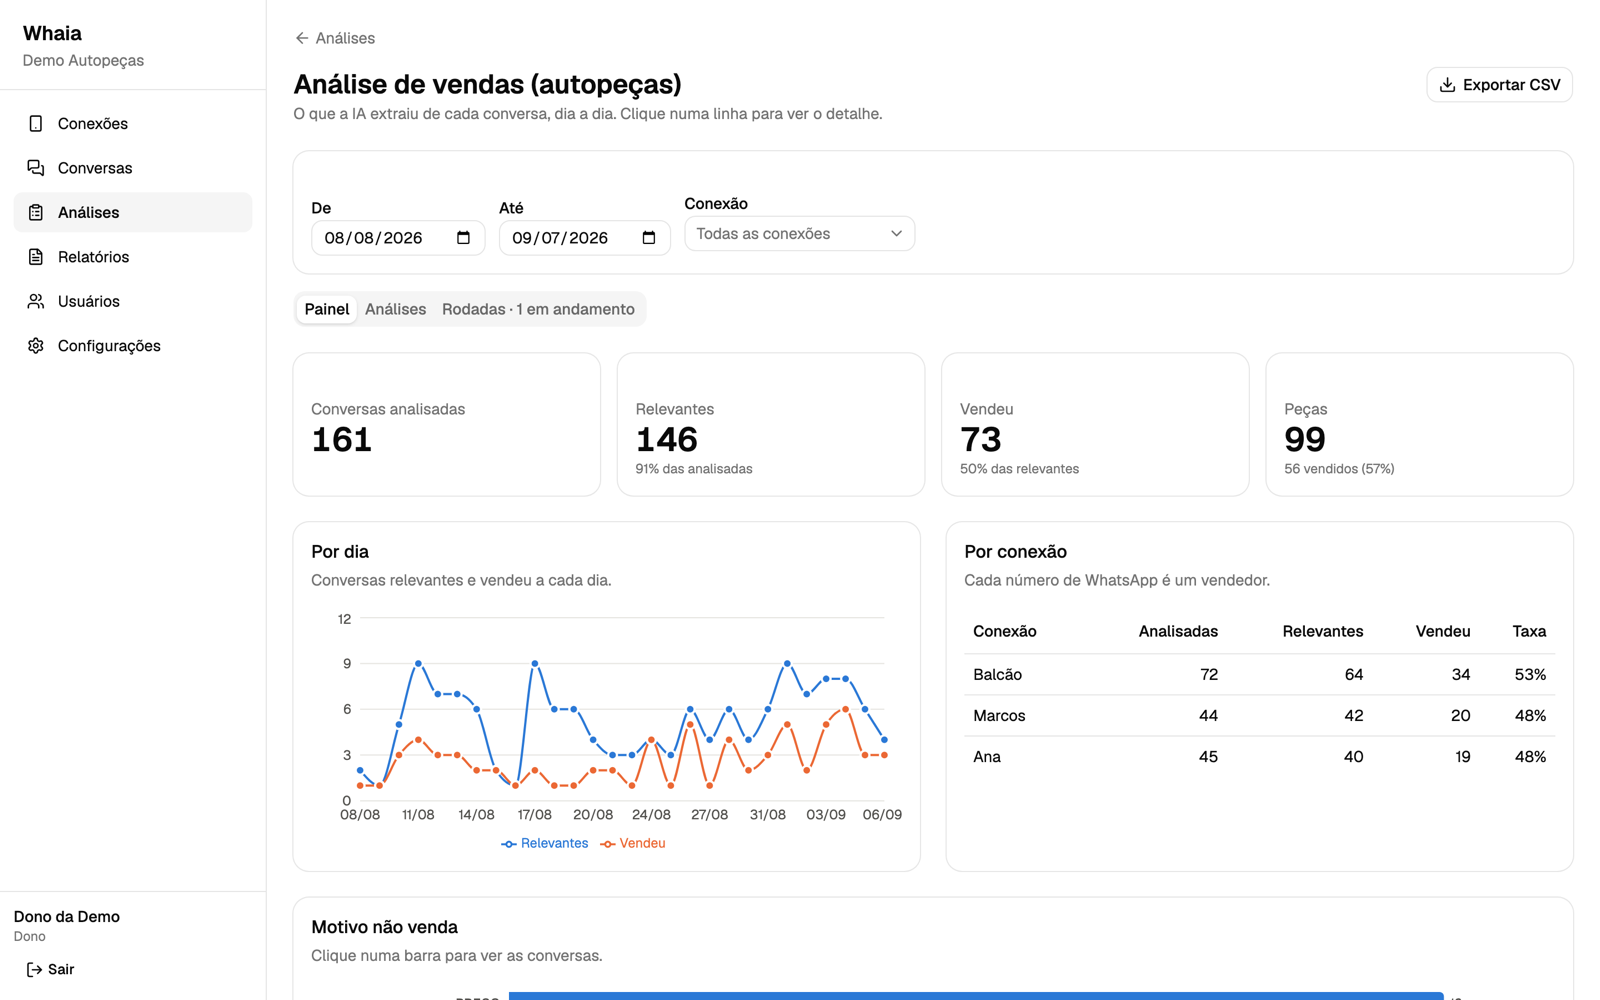Viewport: 1600px width, 1000px height.
Task: Open Conversas in the sidebar
Action: [x=133, y=168]
